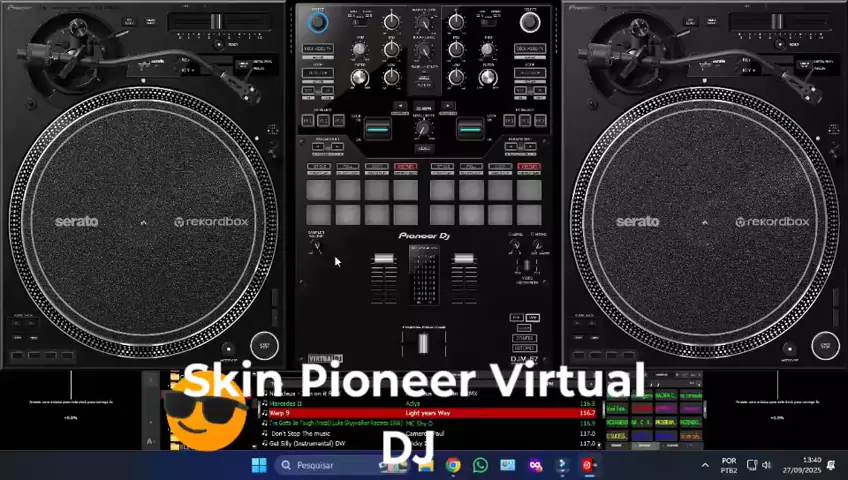The height and width of the screenshot is (480, 848).
Task: Click the right channel volume fader
Action: pyautogui.click(x=463, y=258)
